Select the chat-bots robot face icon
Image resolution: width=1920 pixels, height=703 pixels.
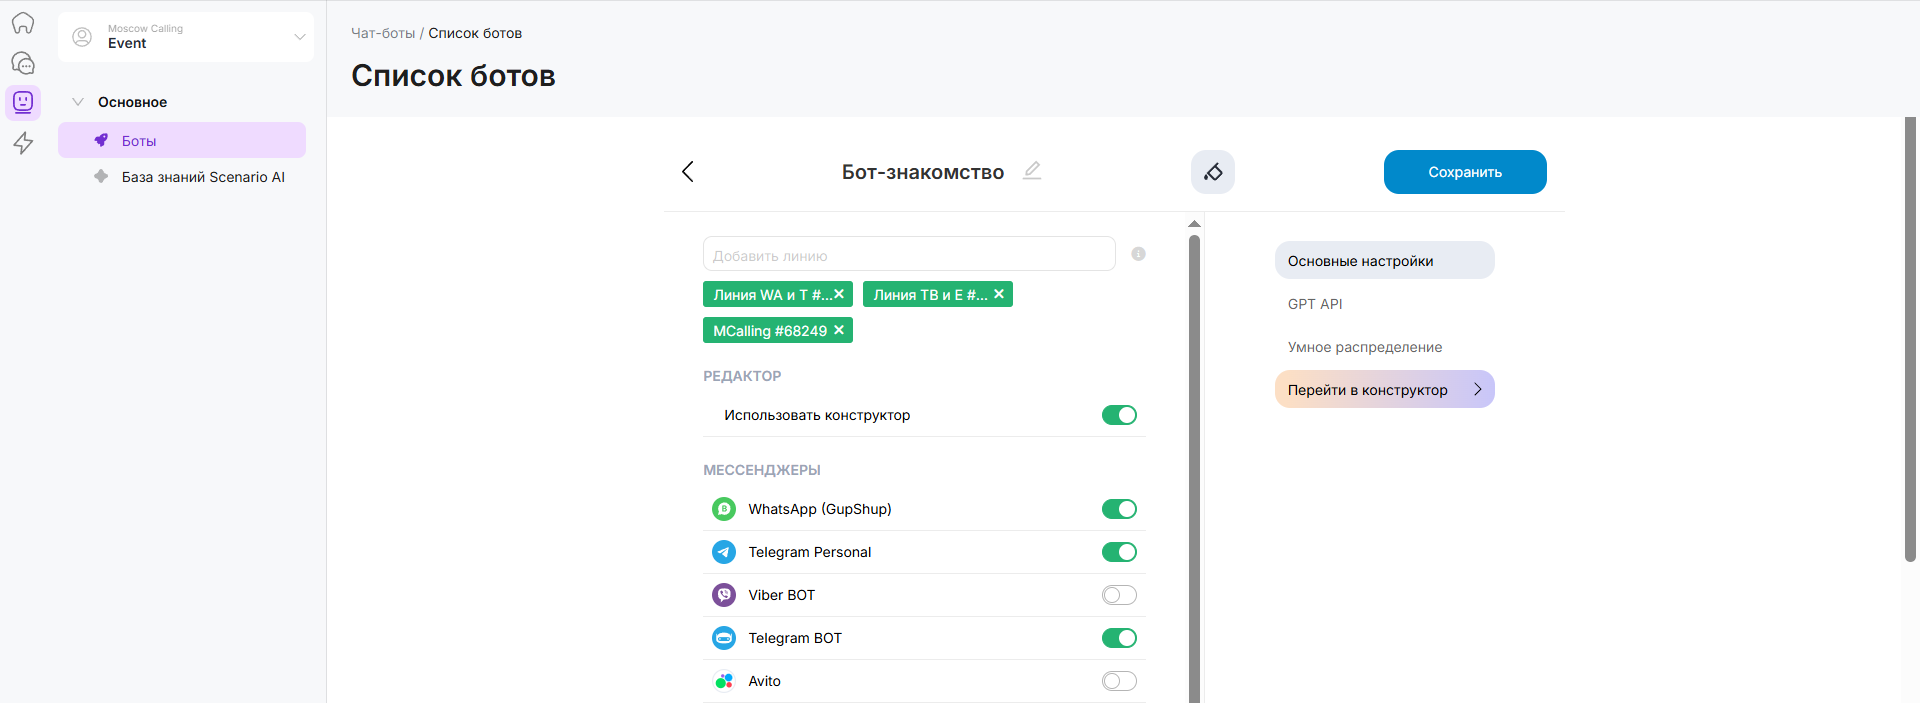tap(23, 102)
